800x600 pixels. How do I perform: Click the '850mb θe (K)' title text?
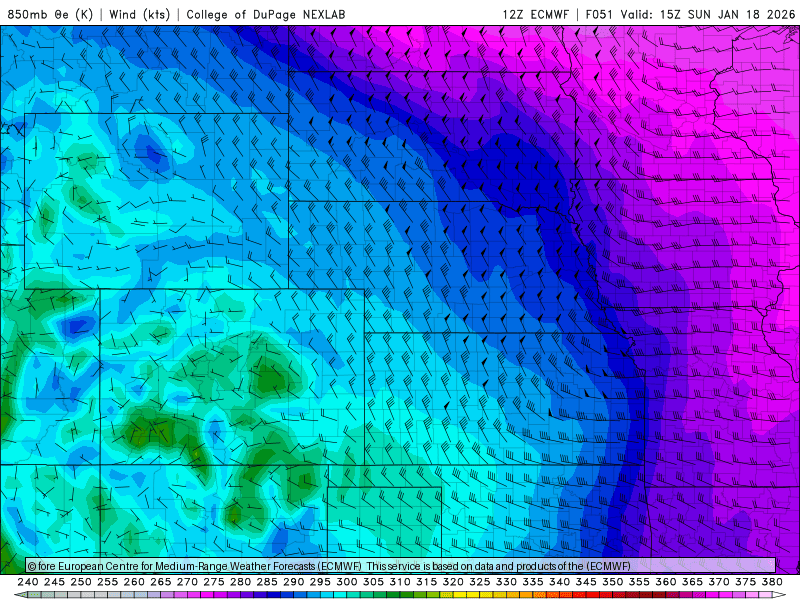click(50, 14)
